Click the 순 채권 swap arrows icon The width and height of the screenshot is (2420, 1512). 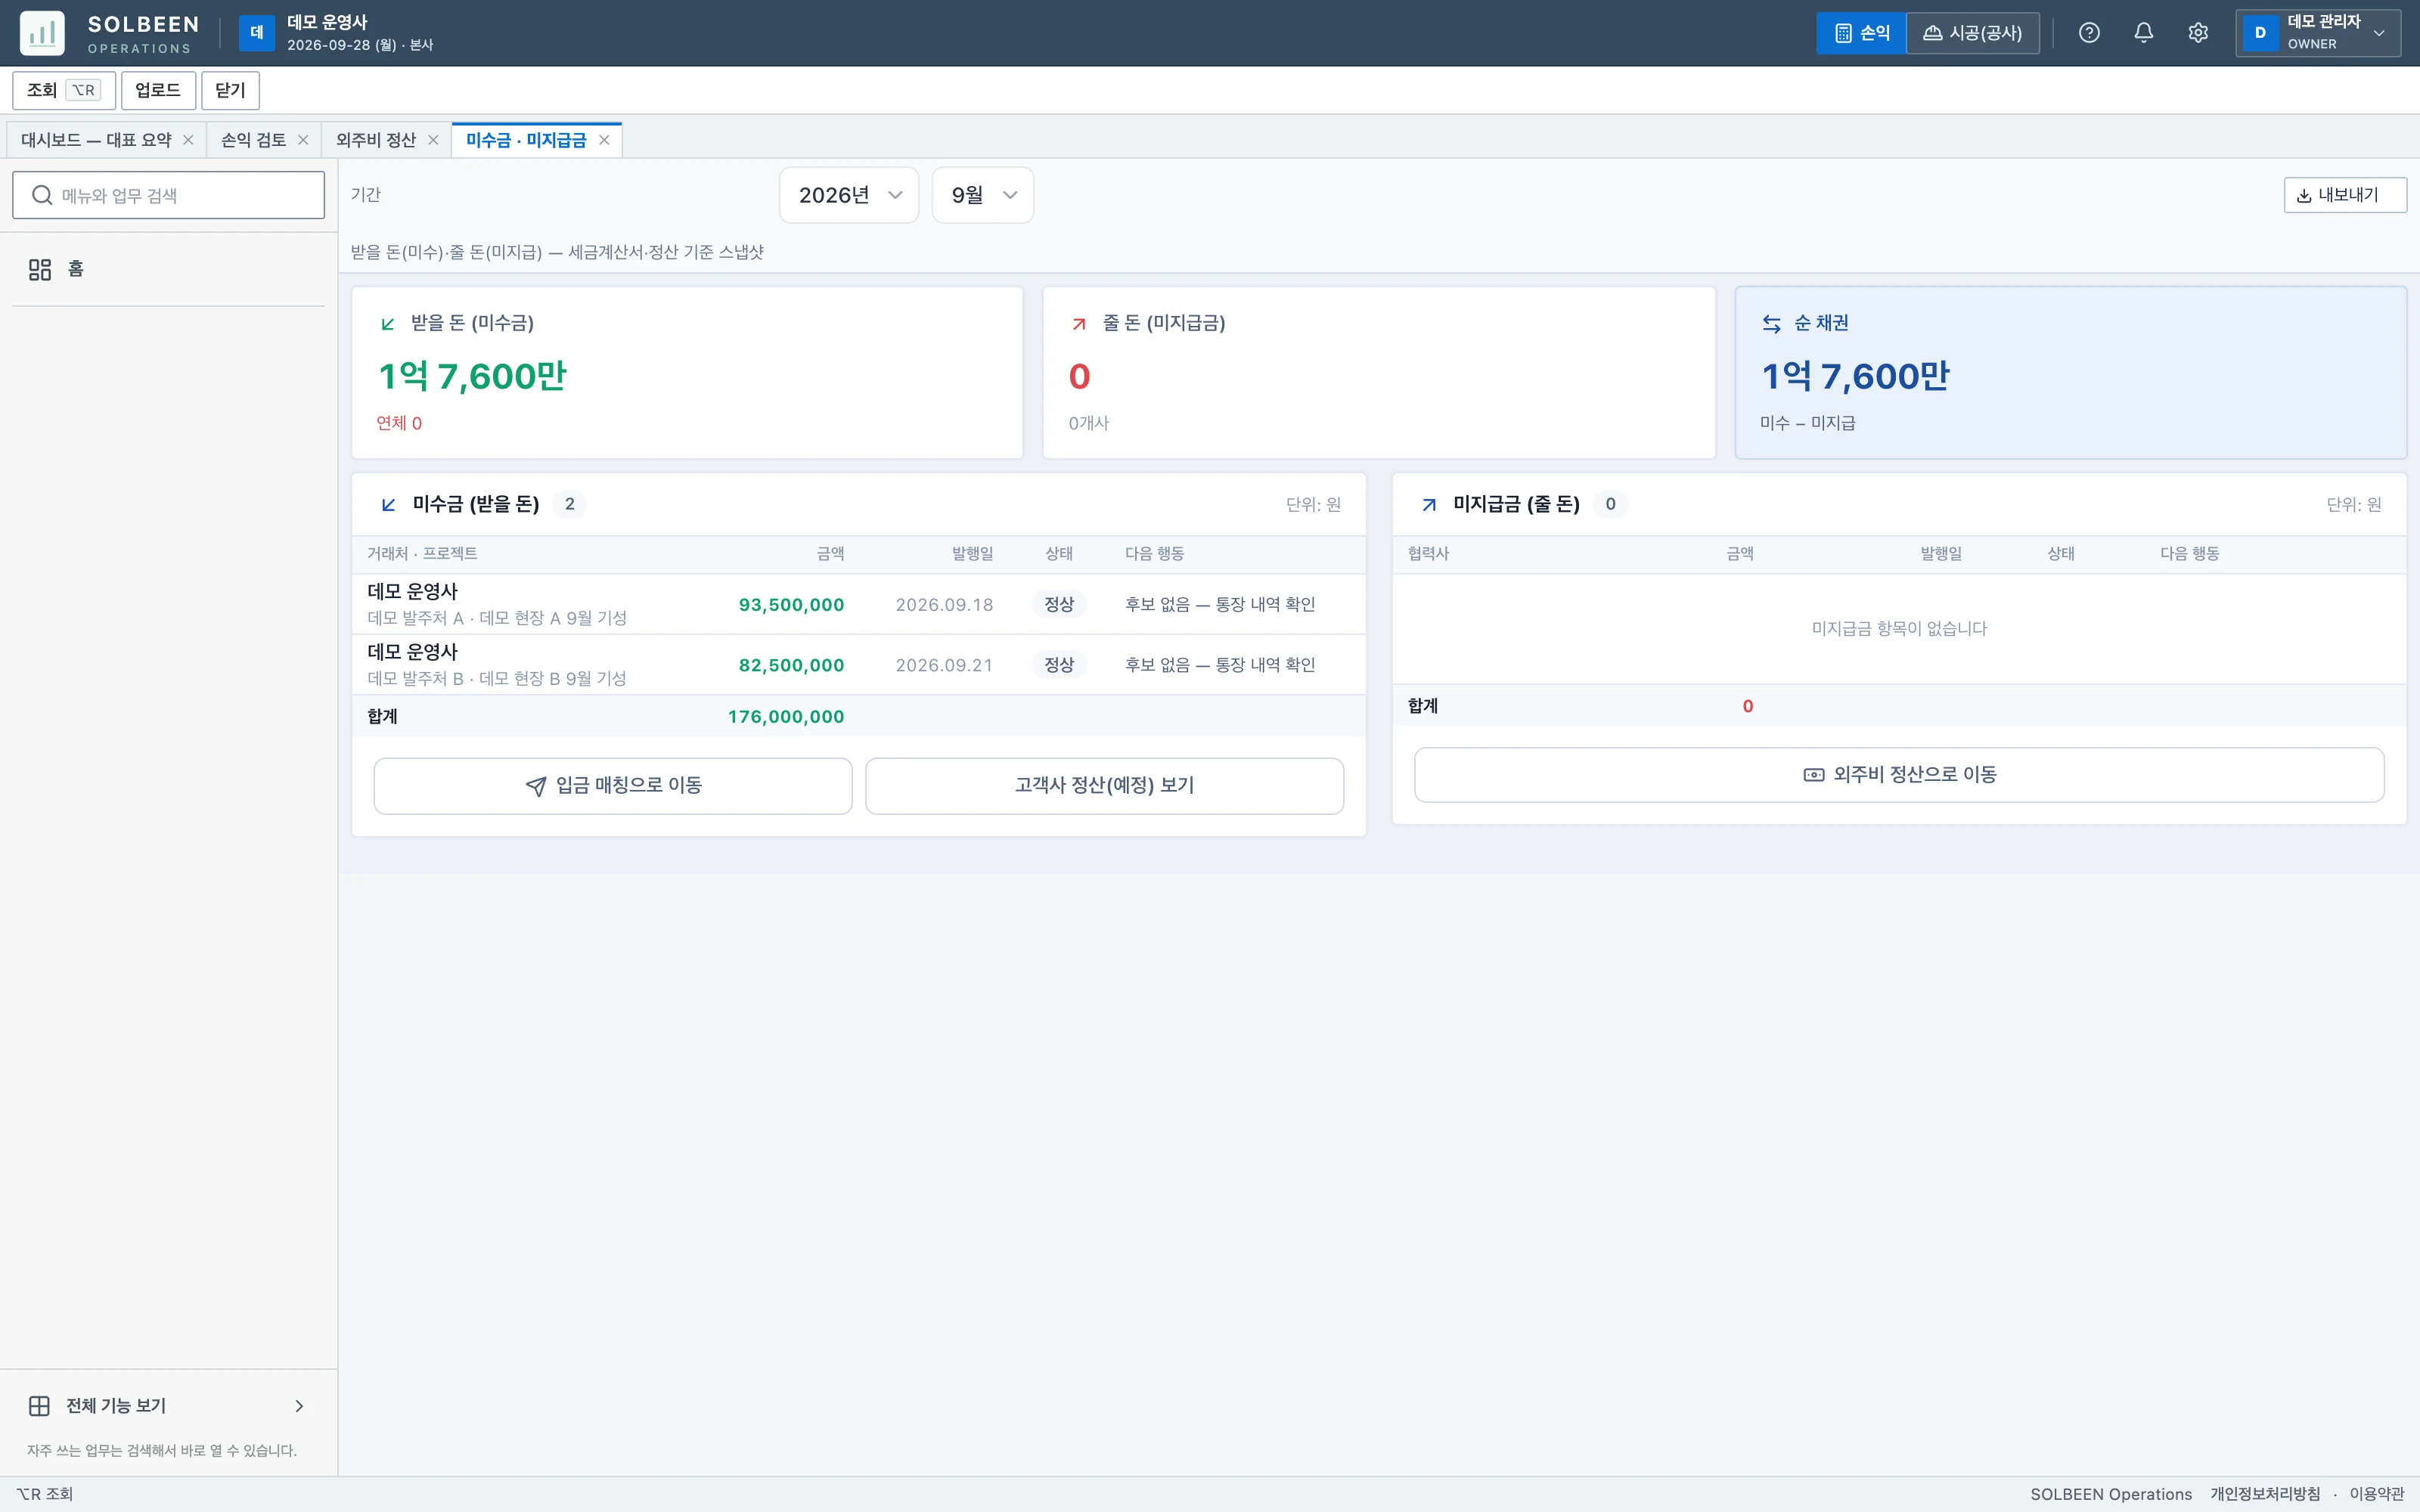1771,323
